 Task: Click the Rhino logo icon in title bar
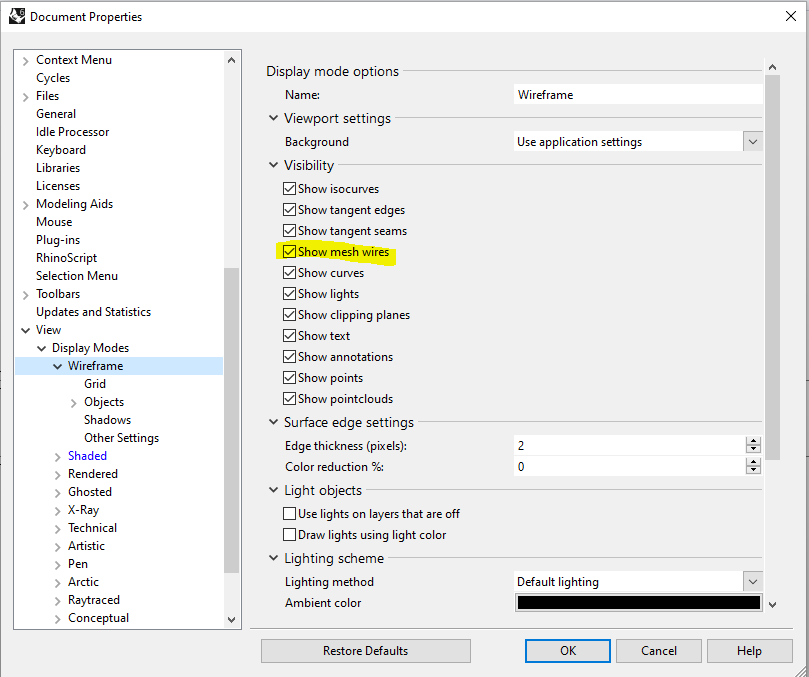click(x=17, y=16)
